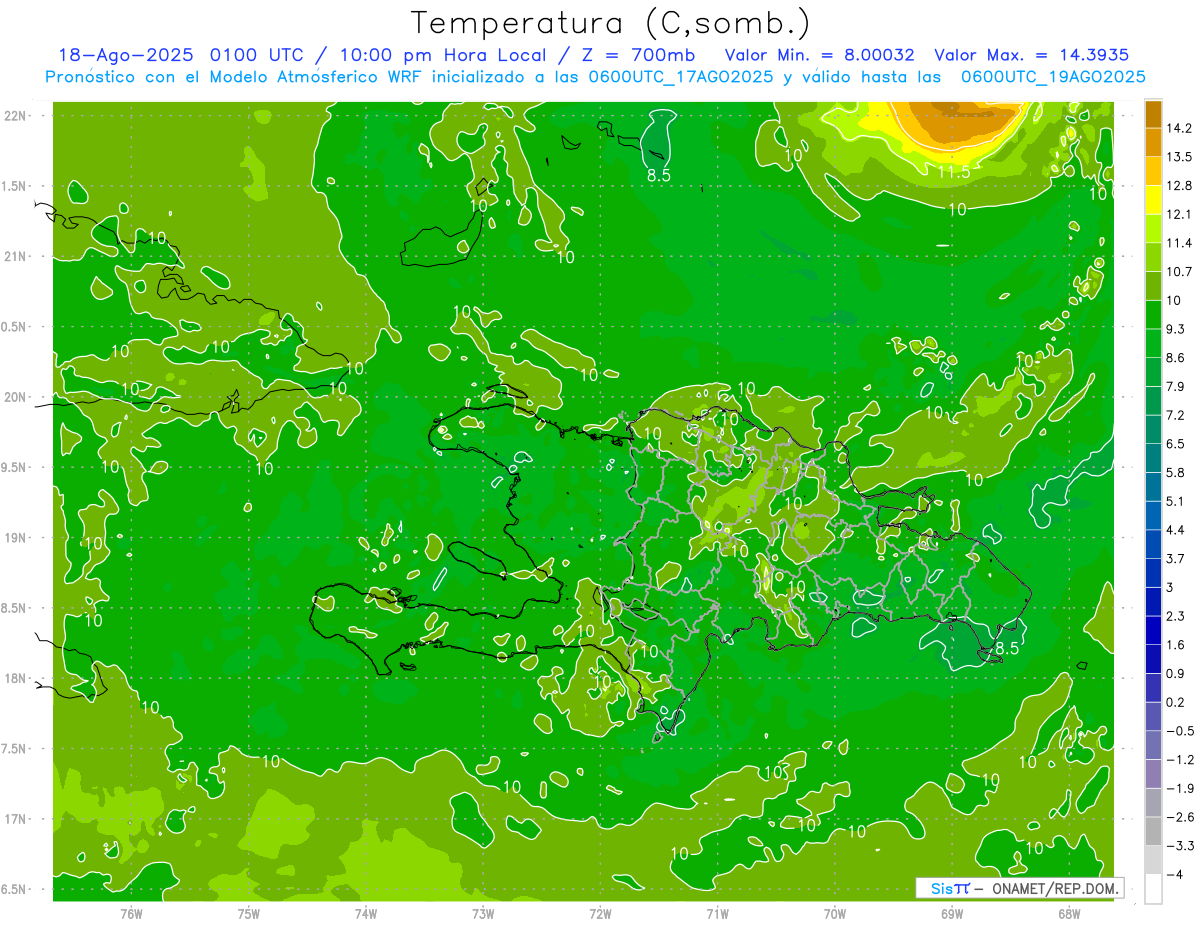Image resolution: width=1200 pixels, height=927 pixels.
Task: Click the '14.2' colorbar value
Action: (x=1178, y=128)
